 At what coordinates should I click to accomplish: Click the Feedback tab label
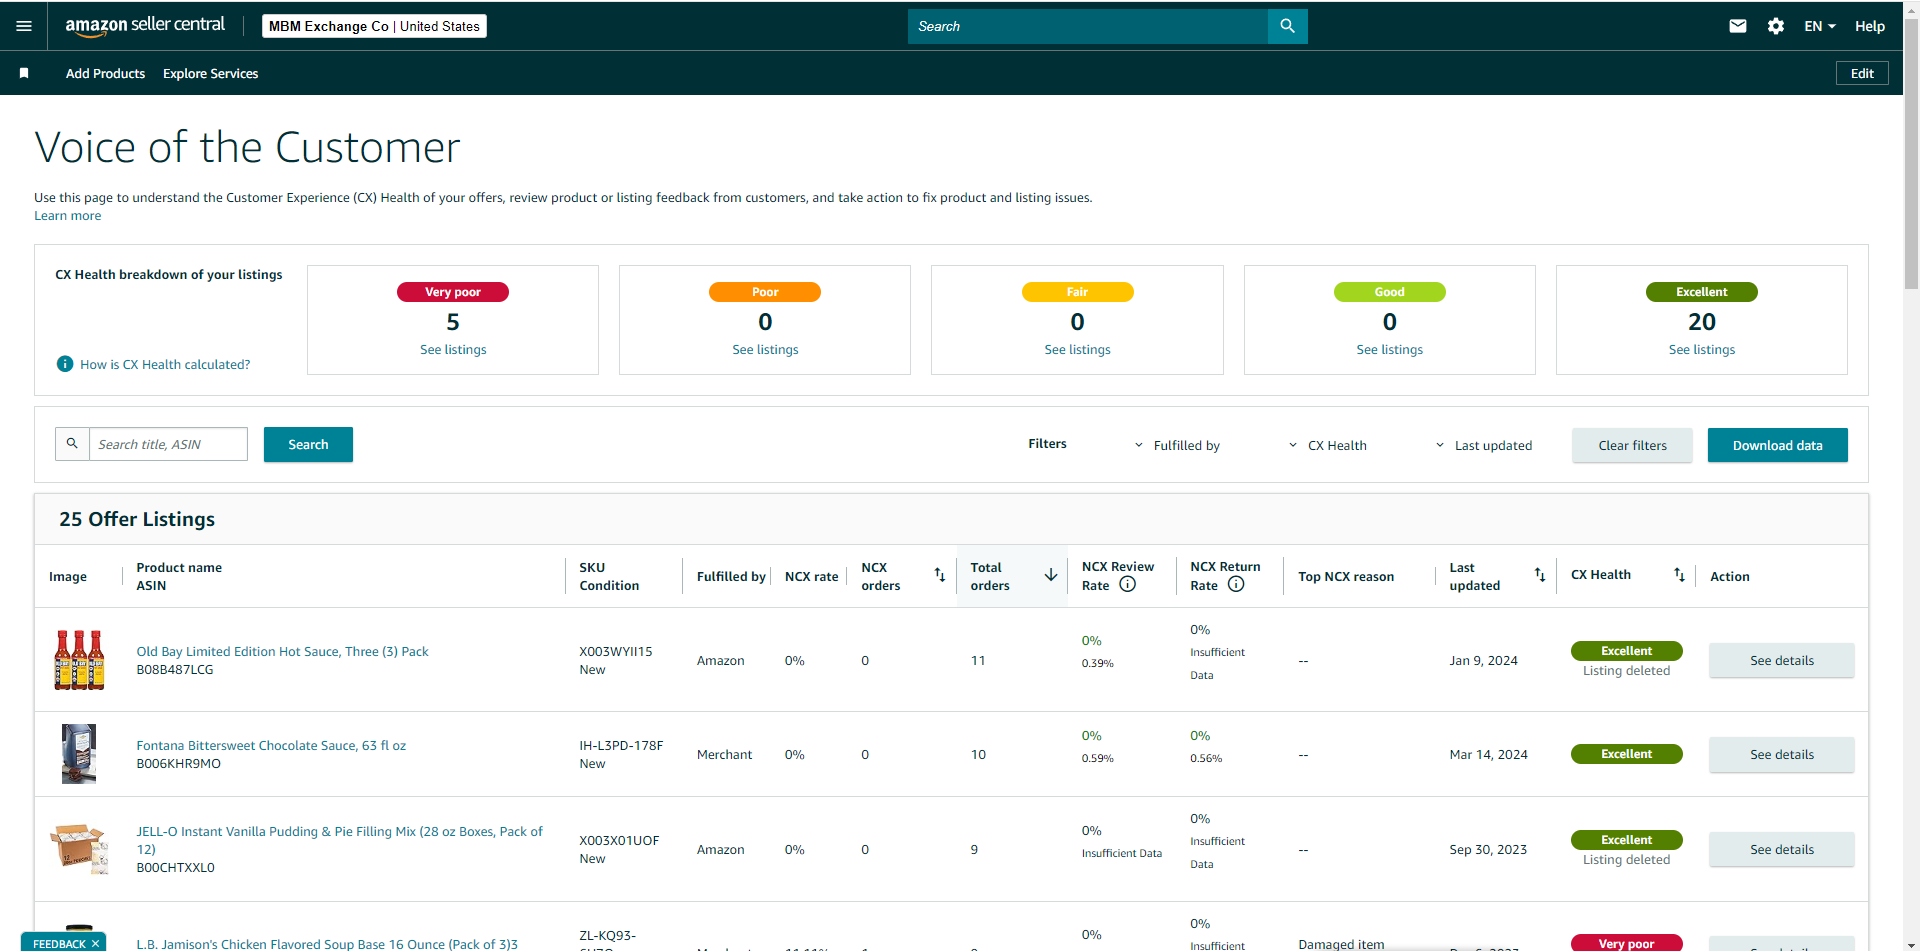(x=59, y=943)
